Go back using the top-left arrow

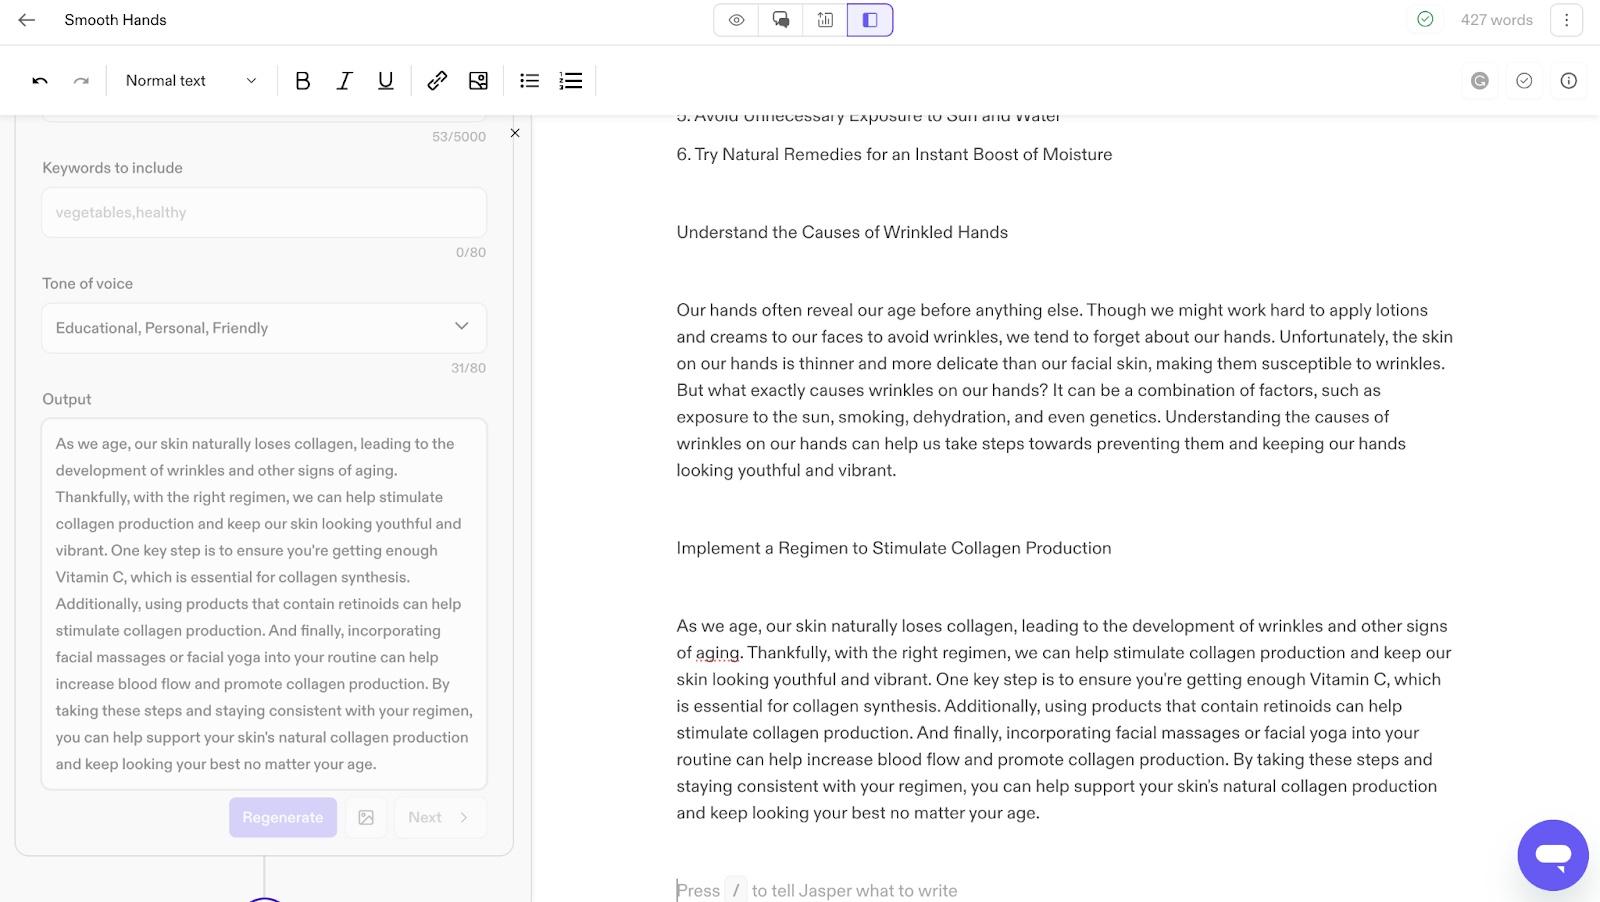click(x=27, y=20)
